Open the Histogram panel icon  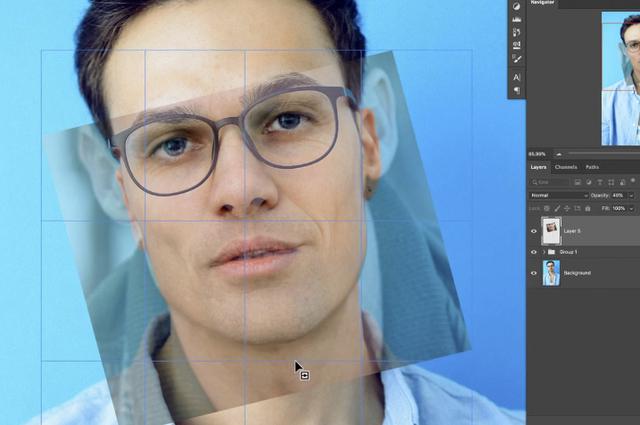(x=516, y=19)
